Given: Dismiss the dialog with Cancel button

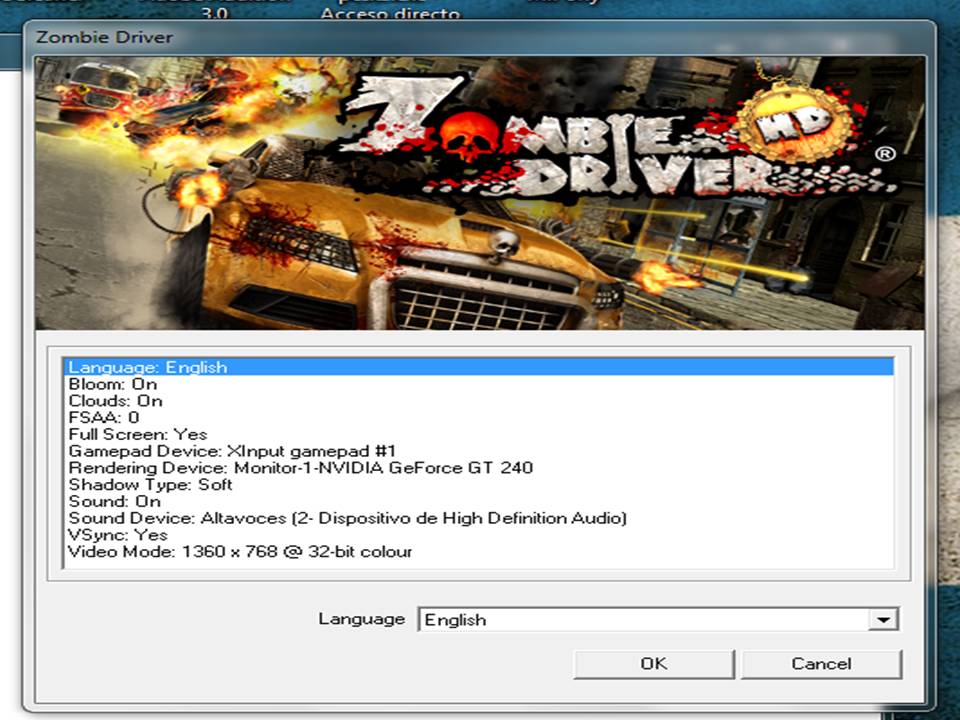Looking at the screenshot, I should (x=821, y=664).
